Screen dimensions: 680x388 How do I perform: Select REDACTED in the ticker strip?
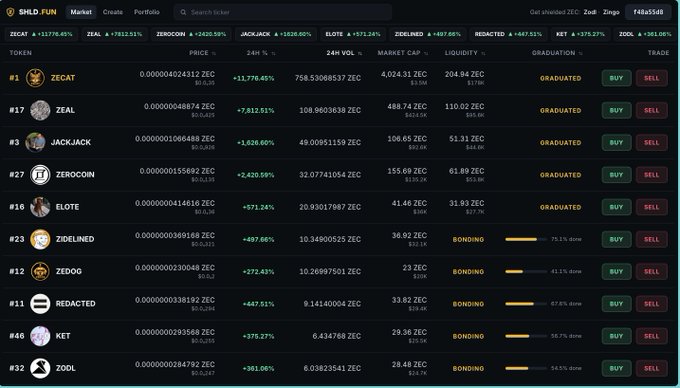click(508, 34)
